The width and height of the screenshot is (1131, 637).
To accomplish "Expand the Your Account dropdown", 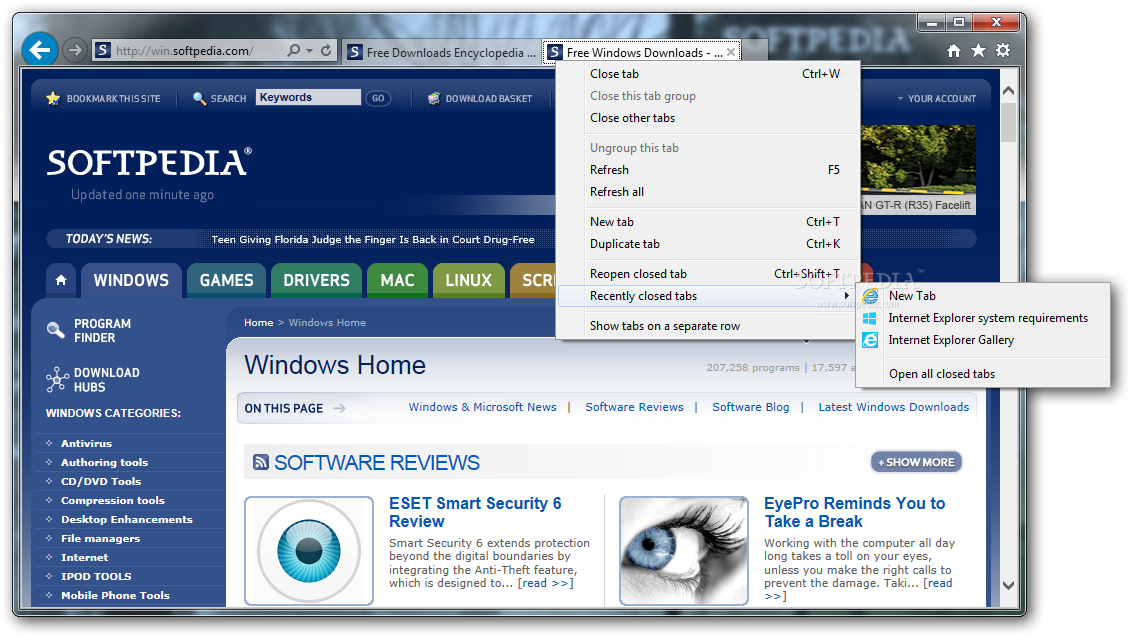I will click(936, 98).
